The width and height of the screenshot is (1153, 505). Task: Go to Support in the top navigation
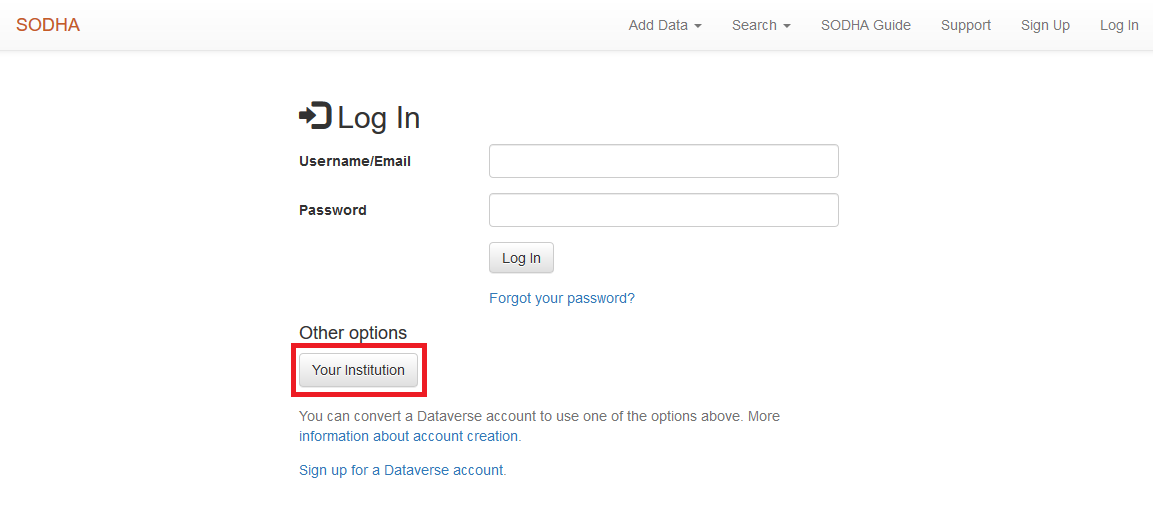(965, 25)
